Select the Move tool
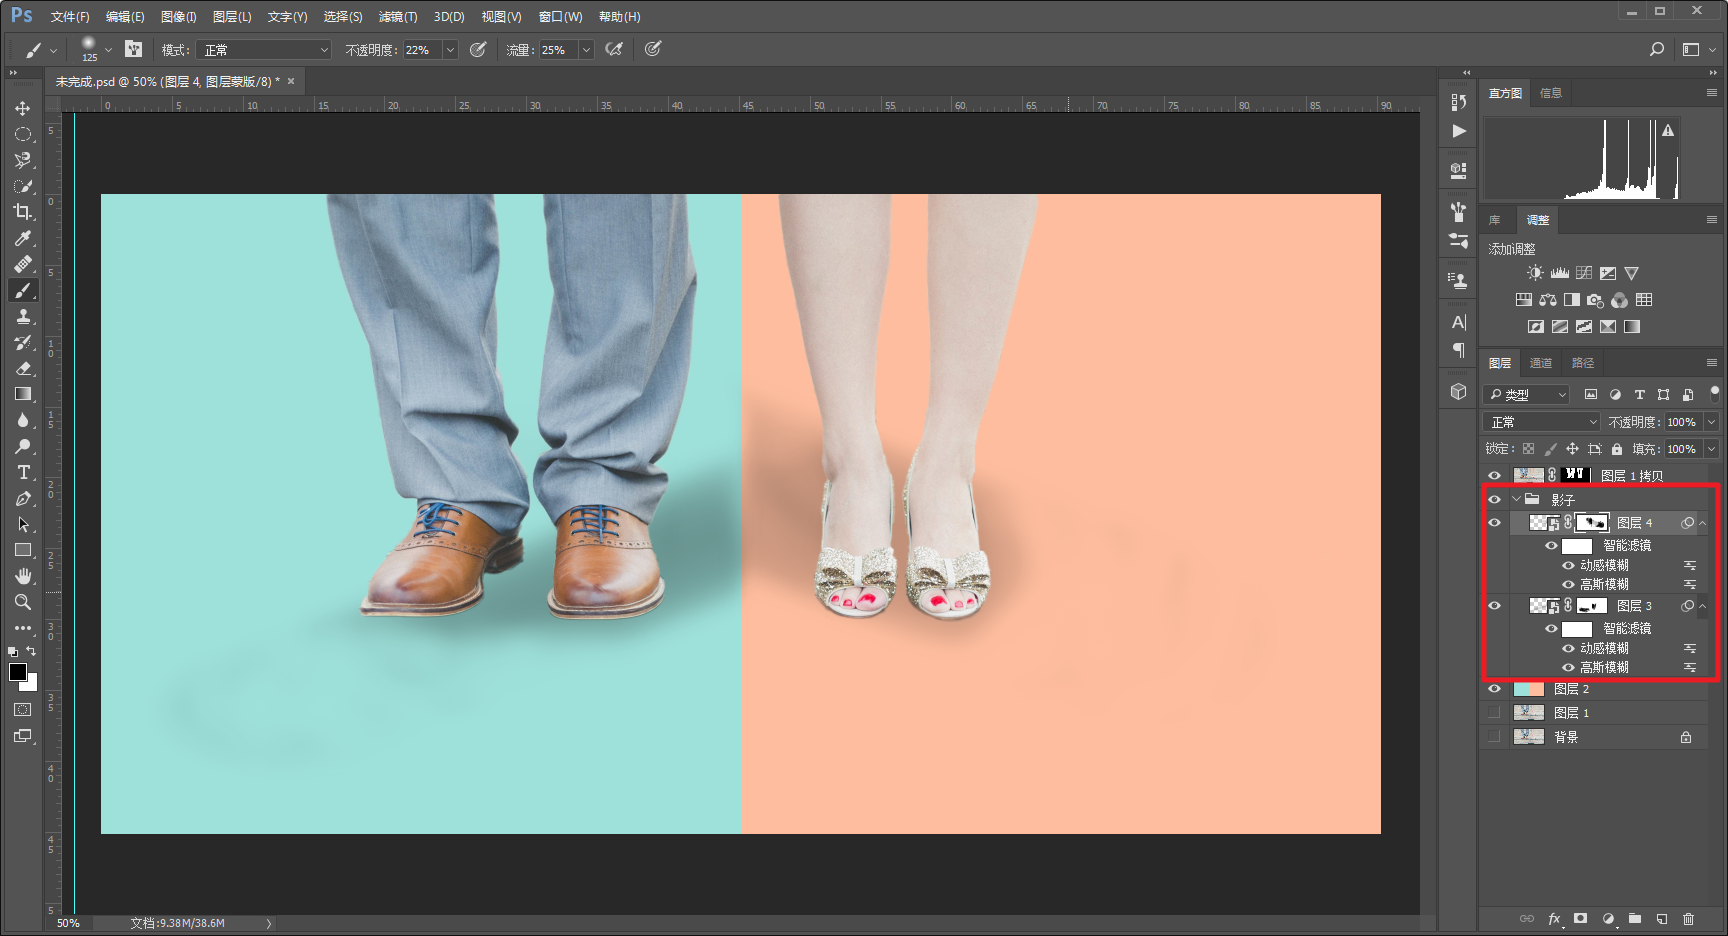Screen dimensions: 1728x936 coord(22,108)
